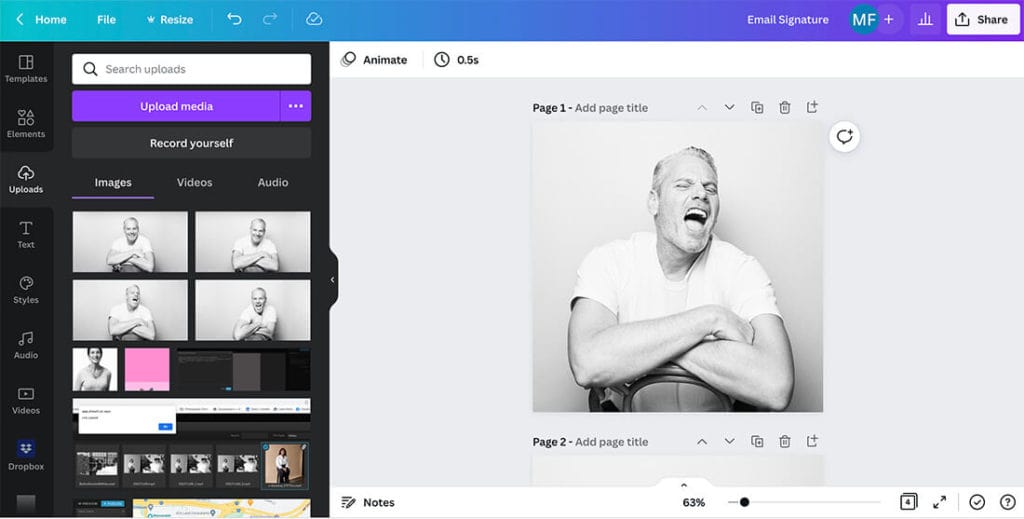This screenshot has width=1024, height=519.
Task: Open the Resize menu
Action: point(170,20)
